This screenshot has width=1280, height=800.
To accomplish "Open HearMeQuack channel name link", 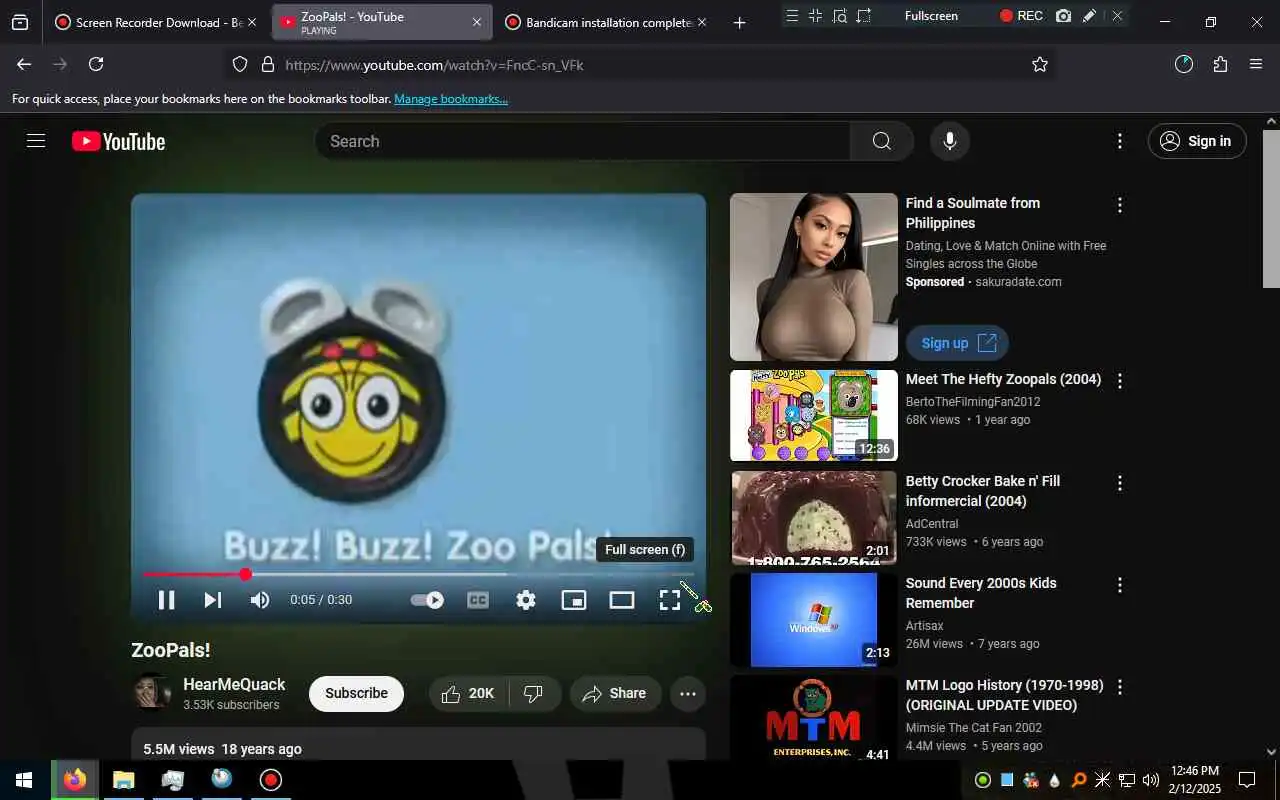I will point(234,684).
